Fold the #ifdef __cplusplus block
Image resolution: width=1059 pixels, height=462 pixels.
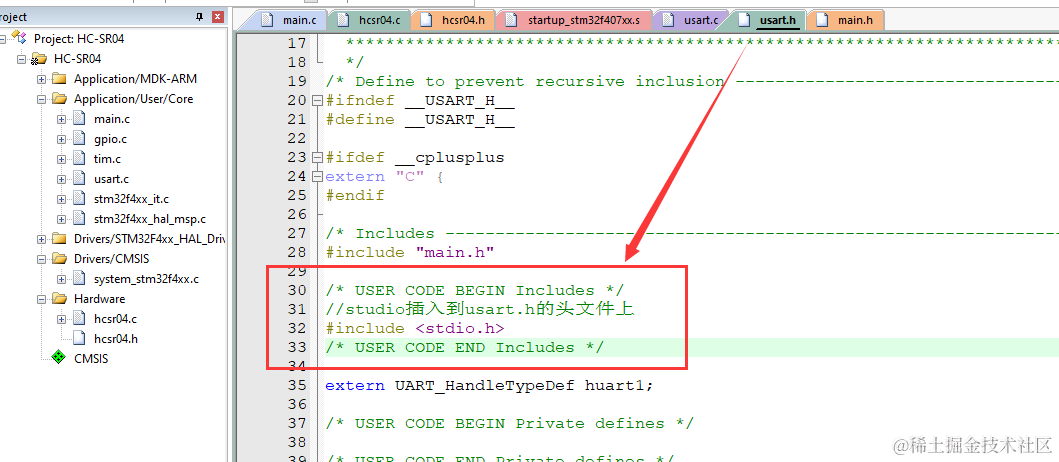point(317,158)
